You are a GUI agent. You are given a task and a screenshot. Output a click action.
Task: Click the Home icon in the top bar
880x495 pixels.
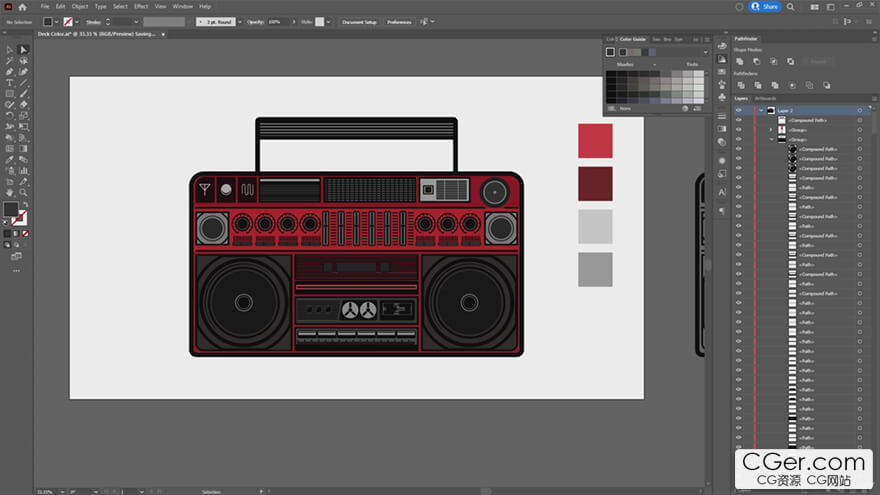click(22, 6)
